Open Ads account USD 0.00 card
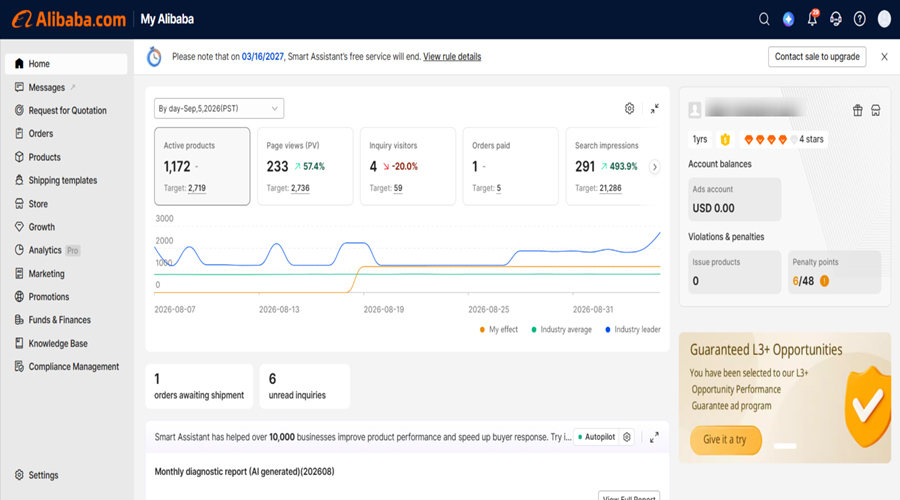Viewport: 900px width, 500px height. [x=735, y=199]
